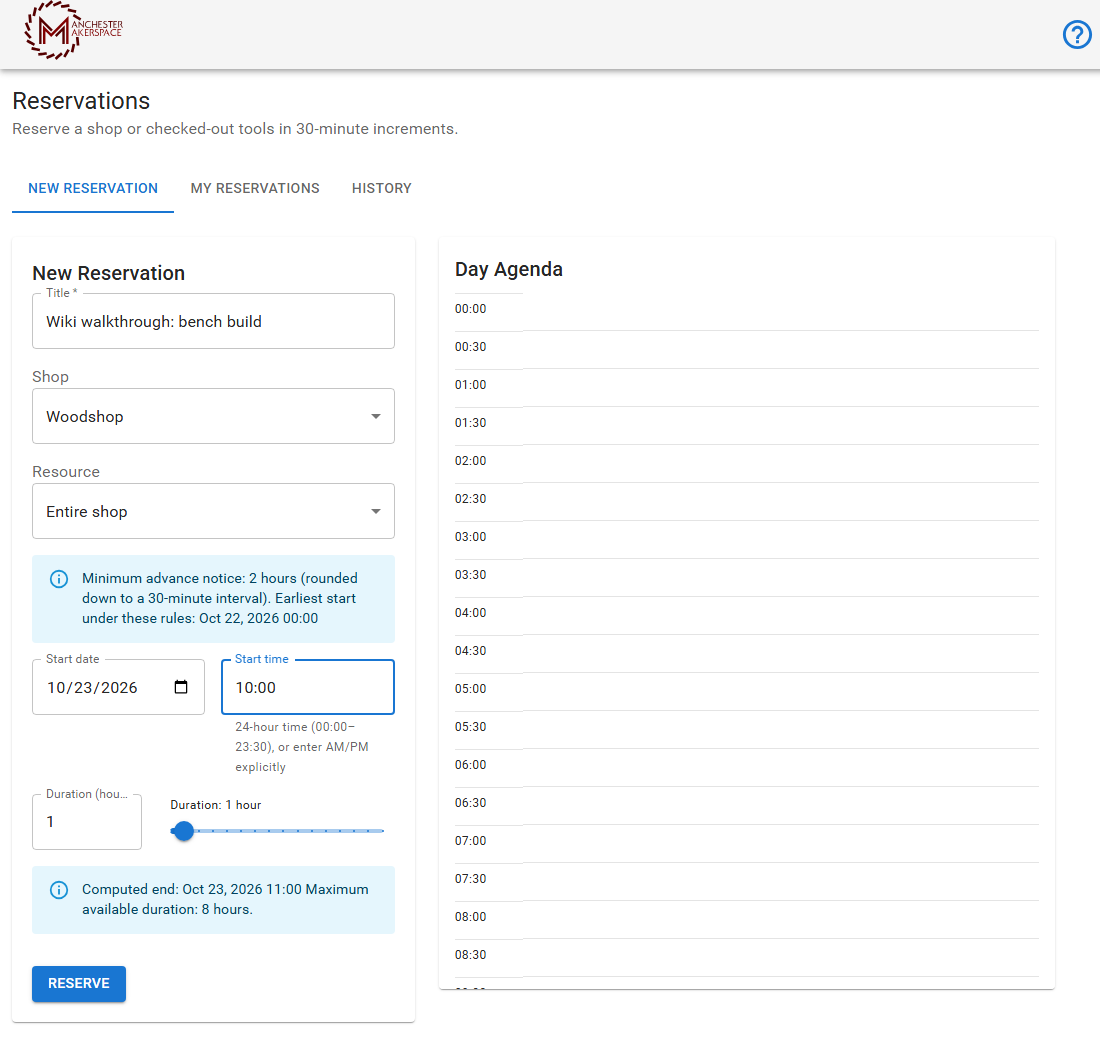The height and width of the screenshot is (1040, 1100).
Task: Switch to the My Reservations tab
Action: click(255, 188)
